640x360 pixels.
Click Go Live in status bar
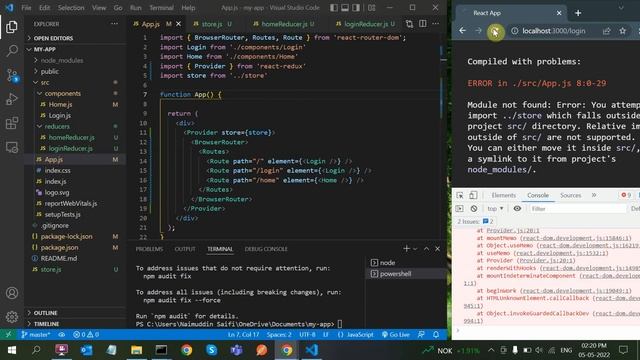[396, 335]
